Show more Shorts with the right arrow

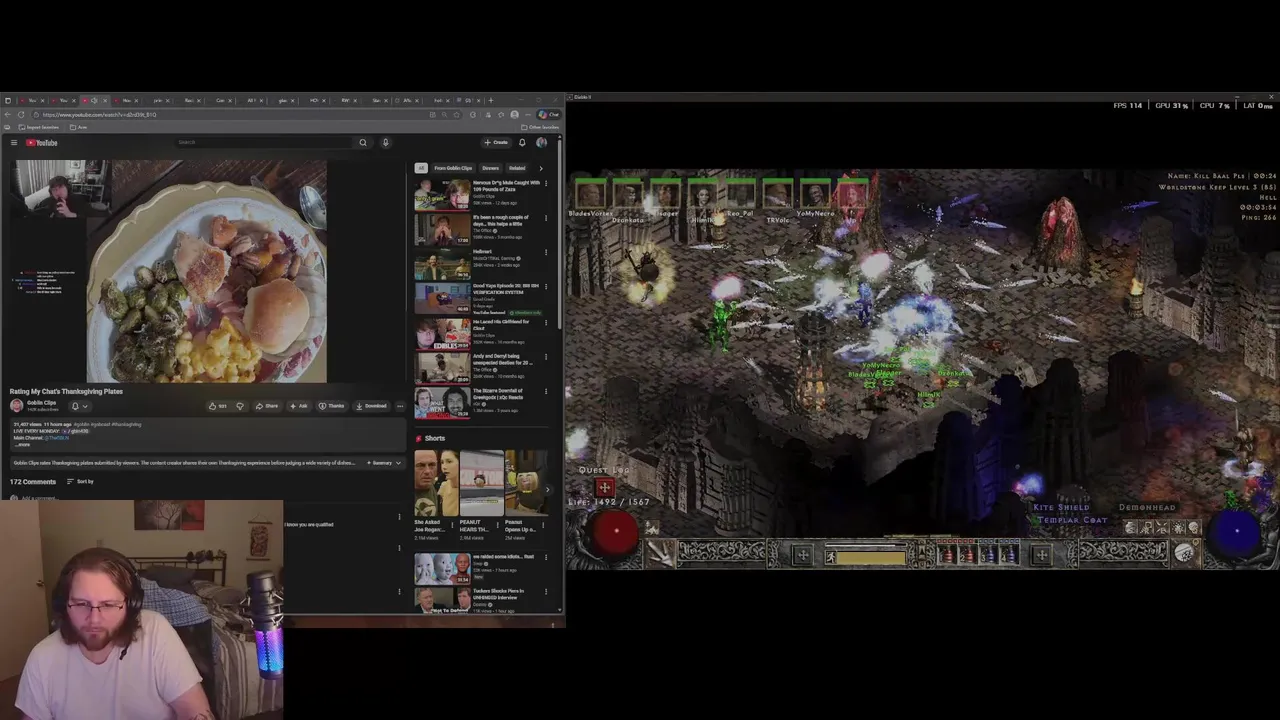click(x=547, y=491)
